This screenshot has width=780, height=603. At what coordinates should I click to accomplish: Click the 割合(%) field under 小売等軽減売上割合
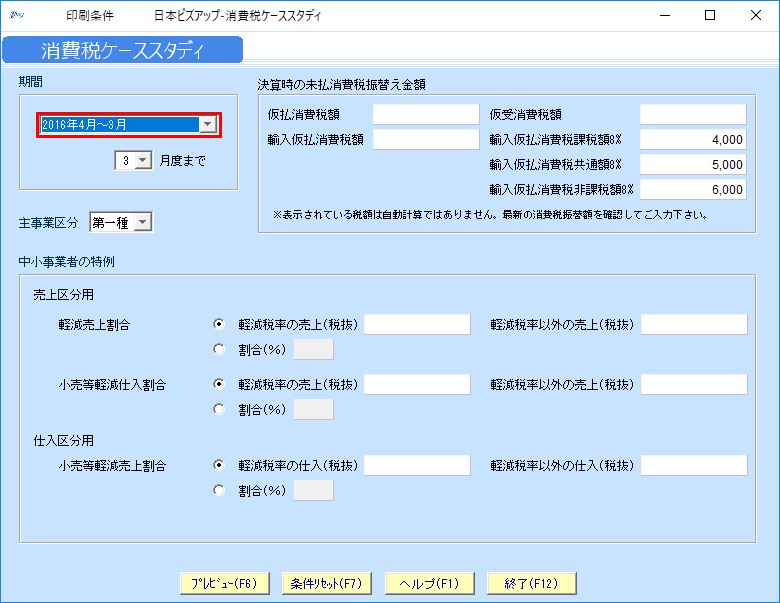tap(313, 490)
